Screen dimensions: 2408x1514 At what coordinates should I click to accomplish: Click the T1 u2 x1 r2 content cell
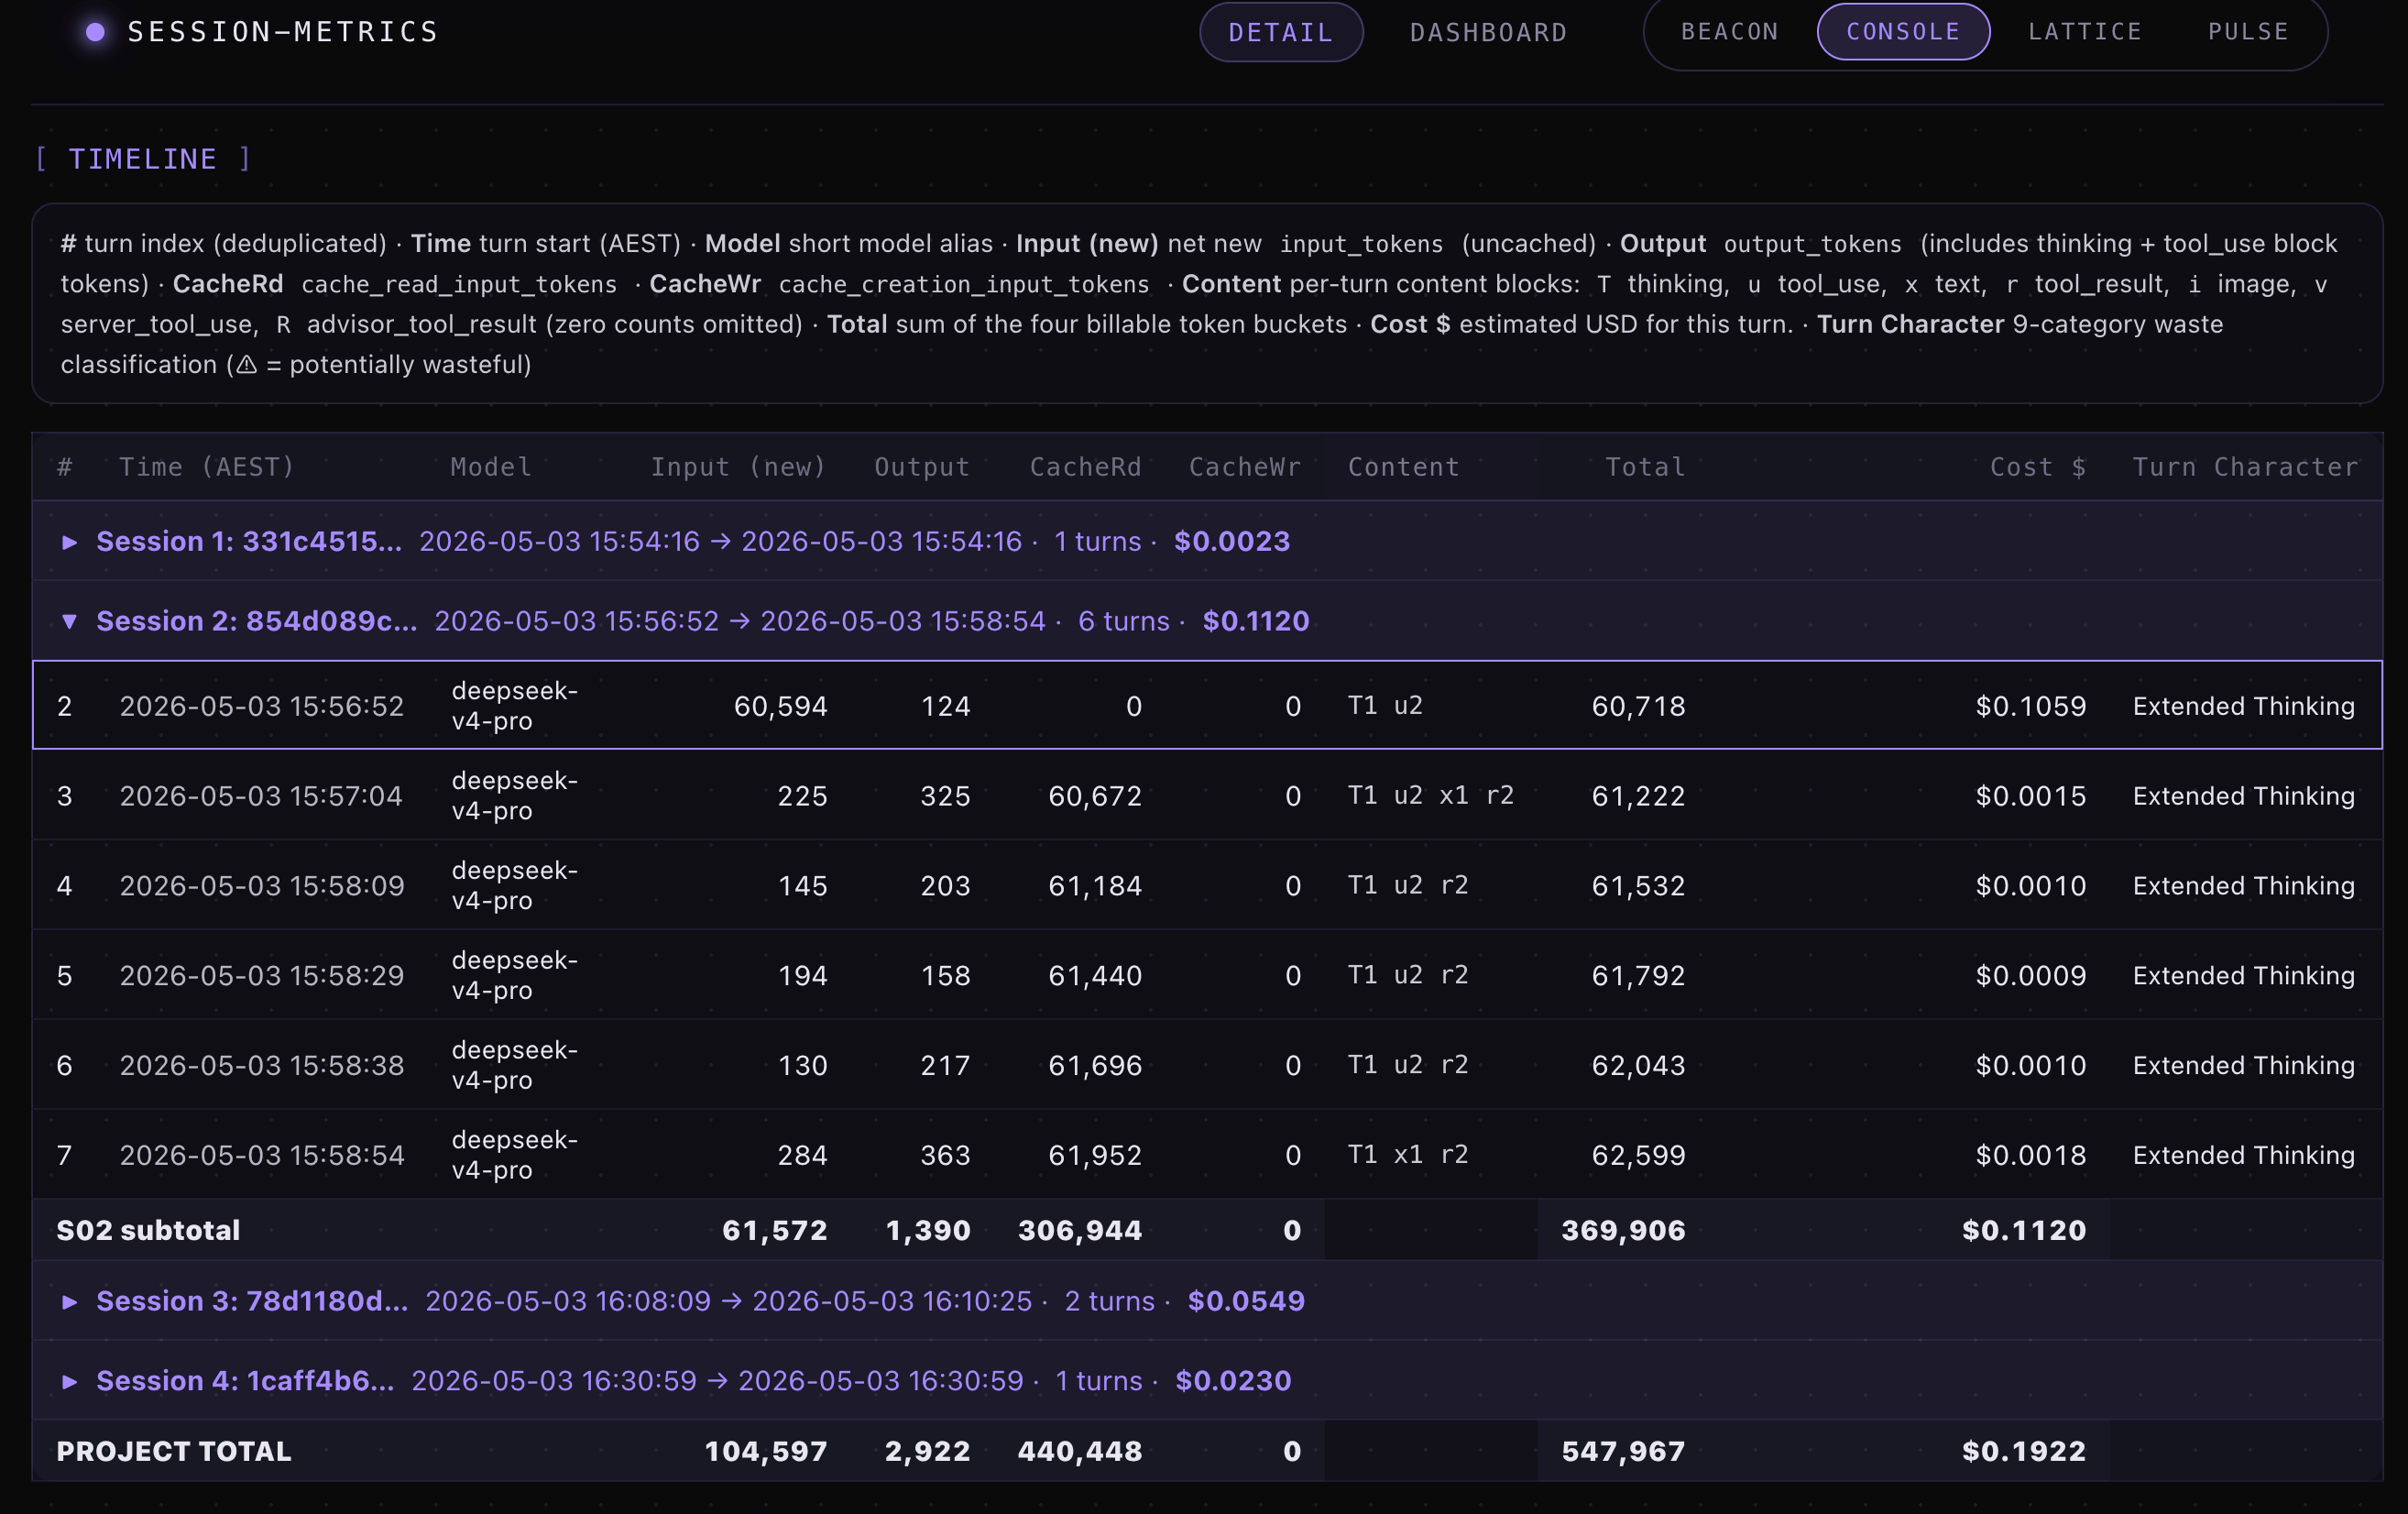click(x=1431, y=796)
